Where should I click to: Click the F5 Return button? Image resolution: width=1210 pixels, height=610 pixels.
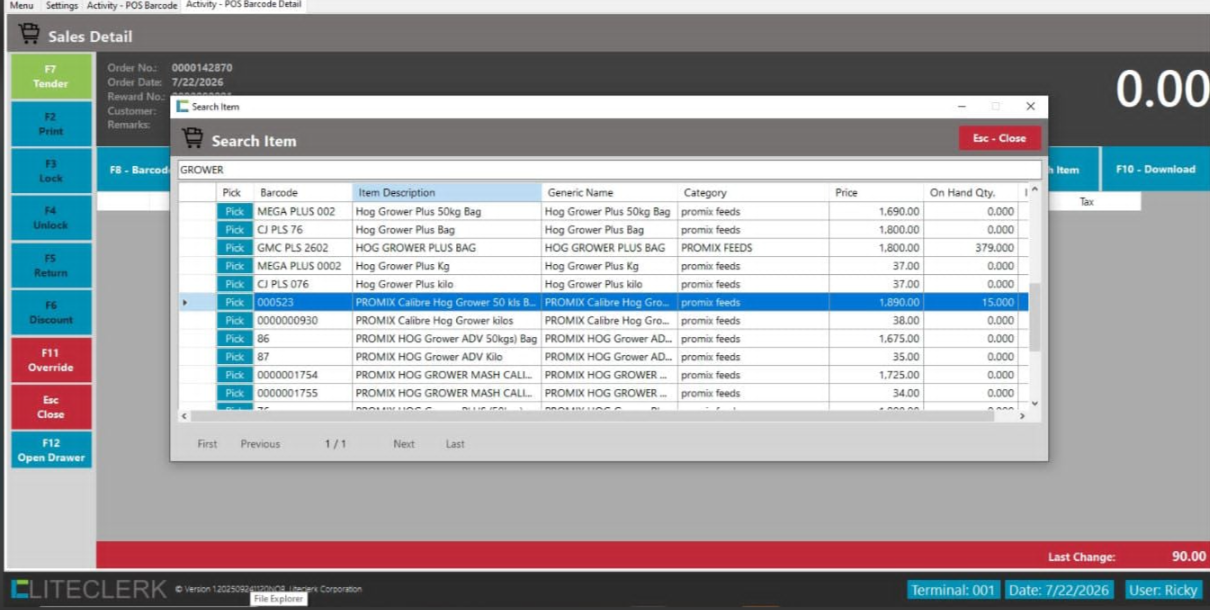(x=51, y=265)
